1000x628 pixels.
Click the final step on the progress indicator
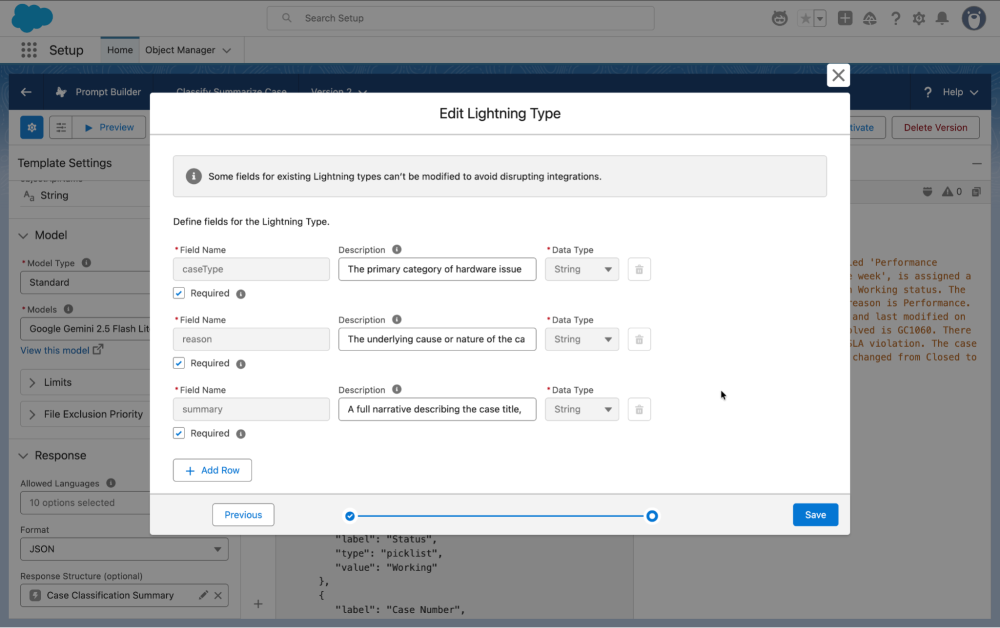[x=652, y=516]
